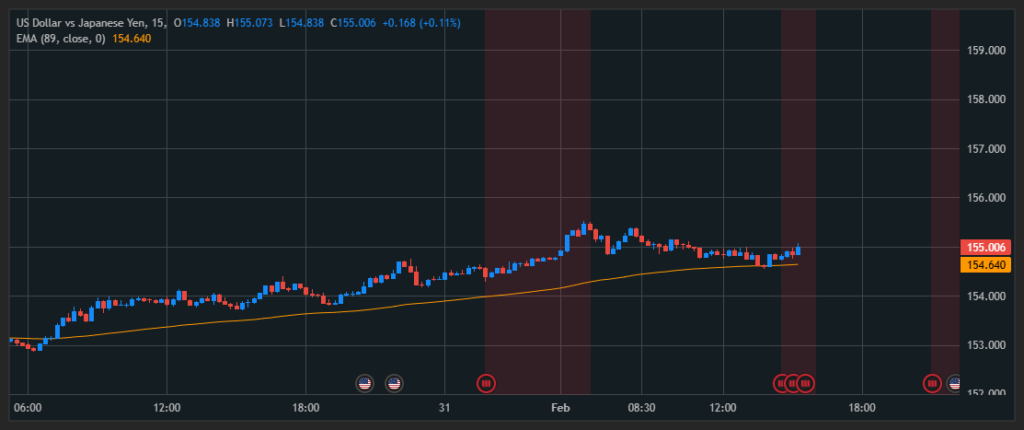The image size is (1024, 430).
Task: Click the 159.000 level on the price axis
Action: point(986,50)
